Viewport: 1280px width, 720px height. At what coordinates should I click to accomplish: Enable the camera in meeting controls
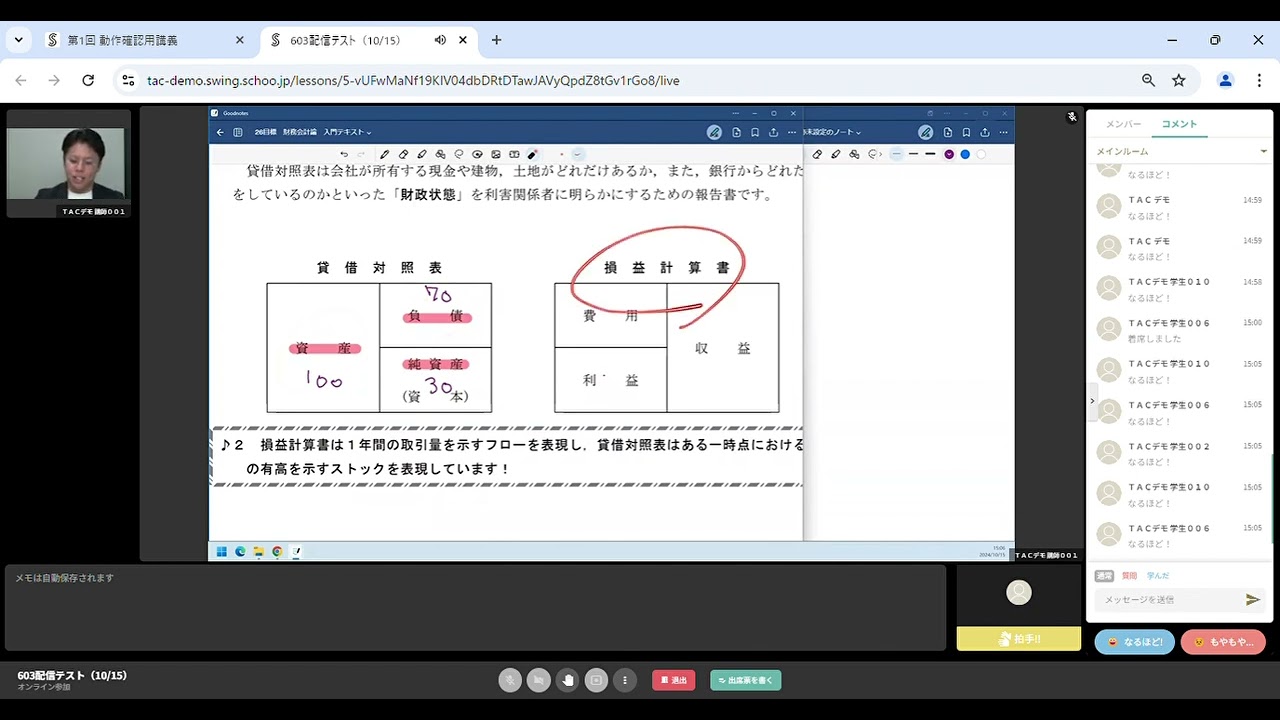538,680
